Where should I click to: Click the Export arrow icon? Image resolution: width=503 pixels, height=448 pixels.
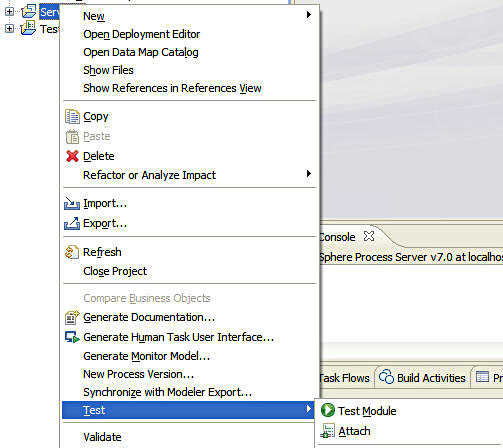coord(72,223)
